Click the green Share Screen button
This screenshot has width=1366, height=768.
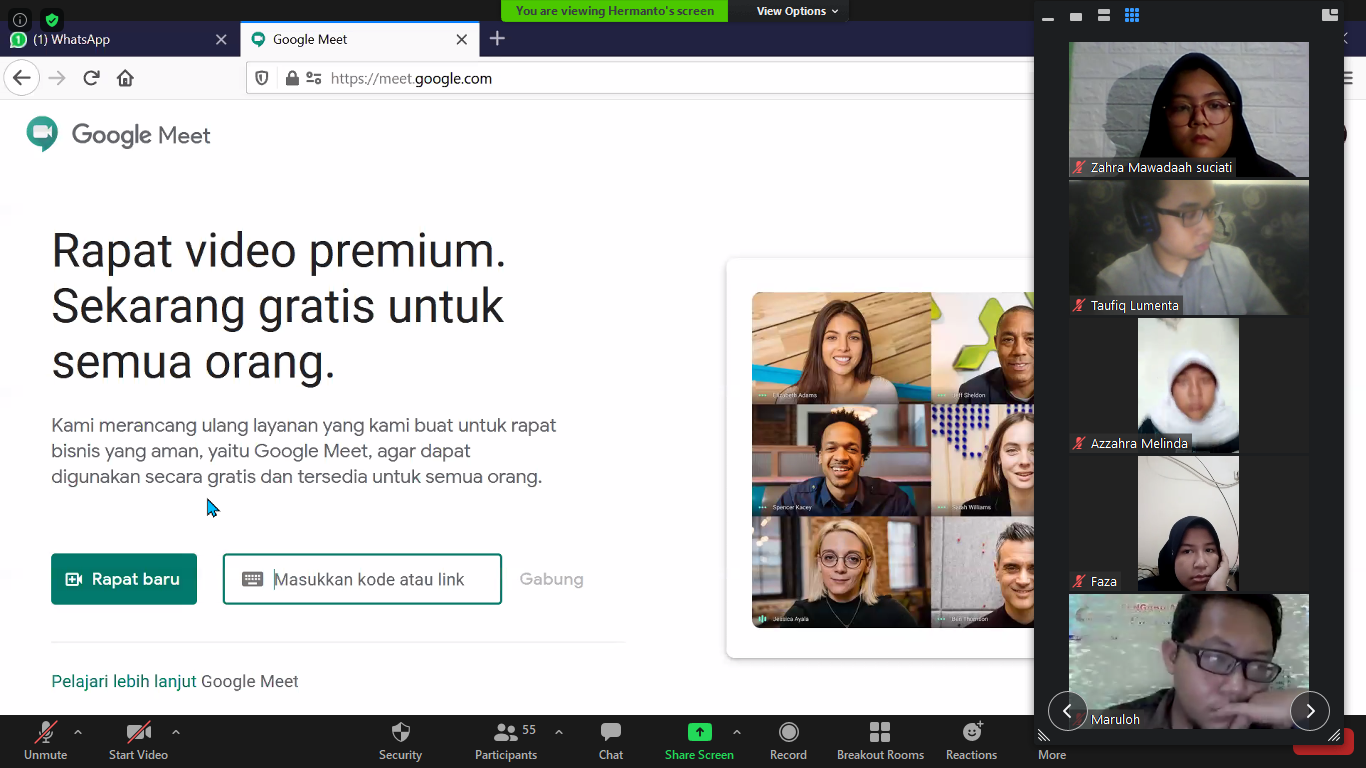(x=699, y=741)
